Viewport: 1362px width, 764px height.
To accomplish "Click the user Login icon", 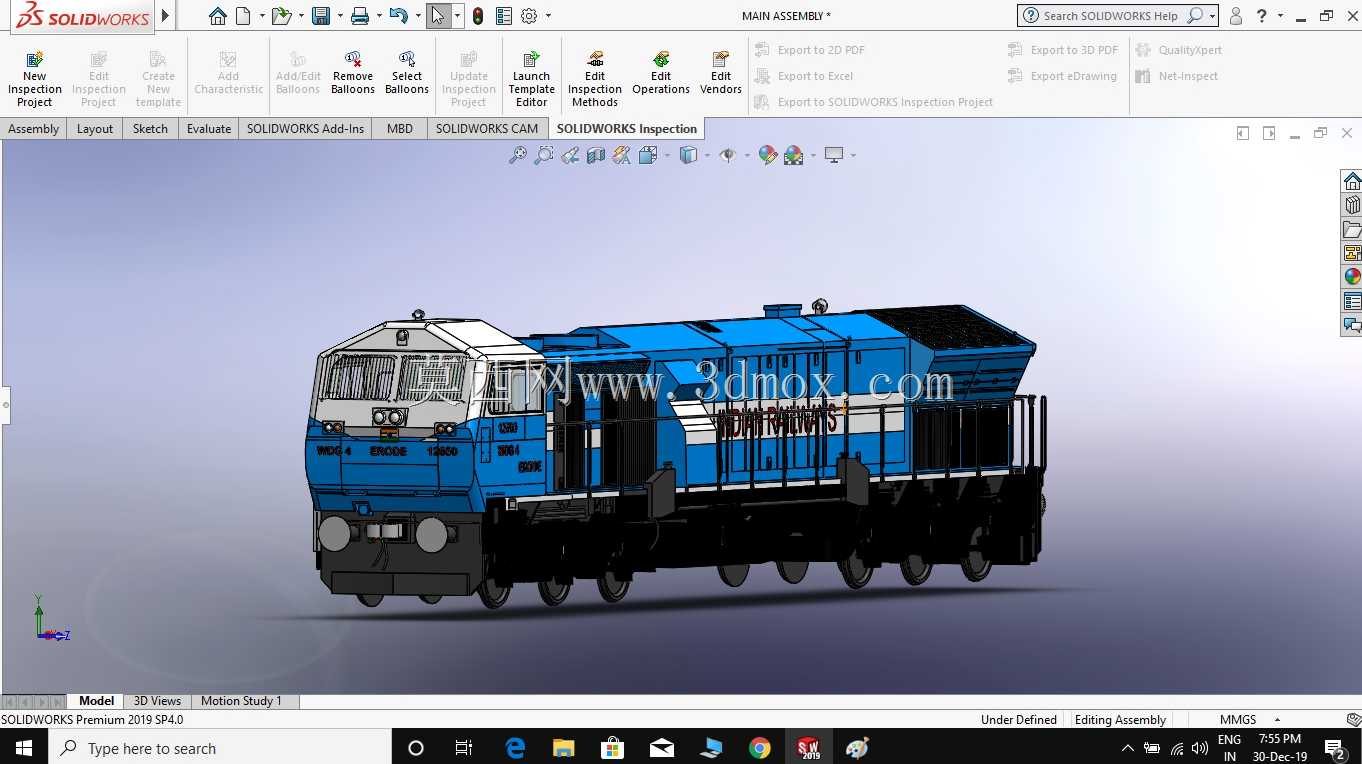I will pos(1236,16).
